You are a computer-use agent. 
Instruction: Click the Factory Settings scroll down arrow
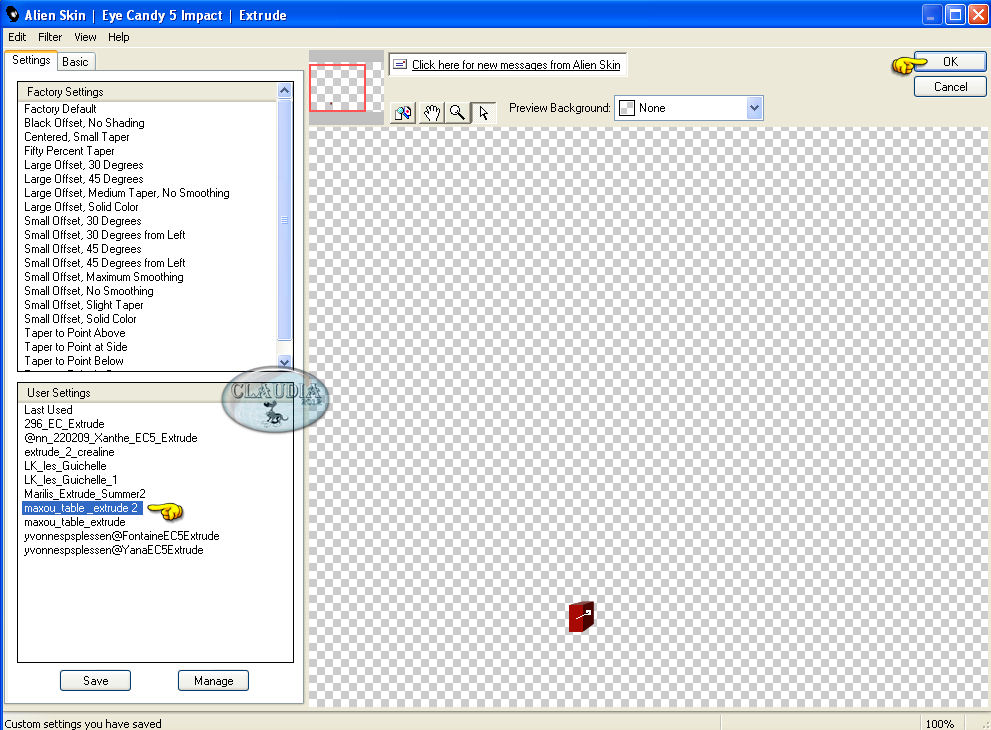click(x=284, y=362)
